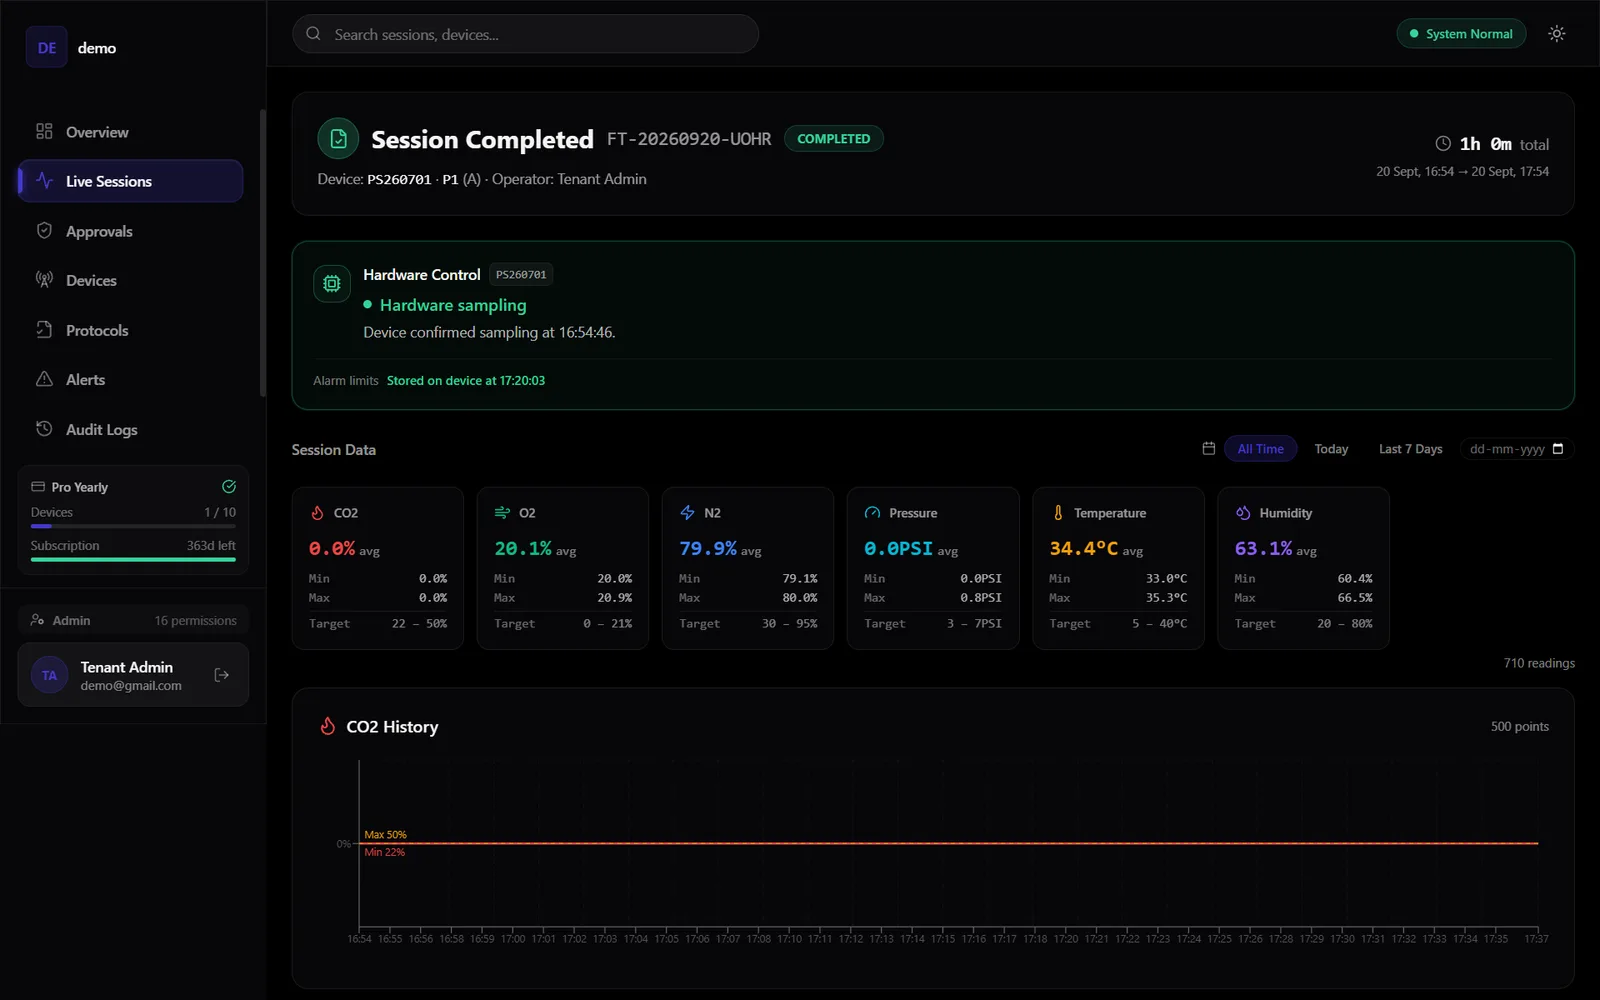
Task: Click the CO2 flame icon on card
Action: [x=317, y=513]
